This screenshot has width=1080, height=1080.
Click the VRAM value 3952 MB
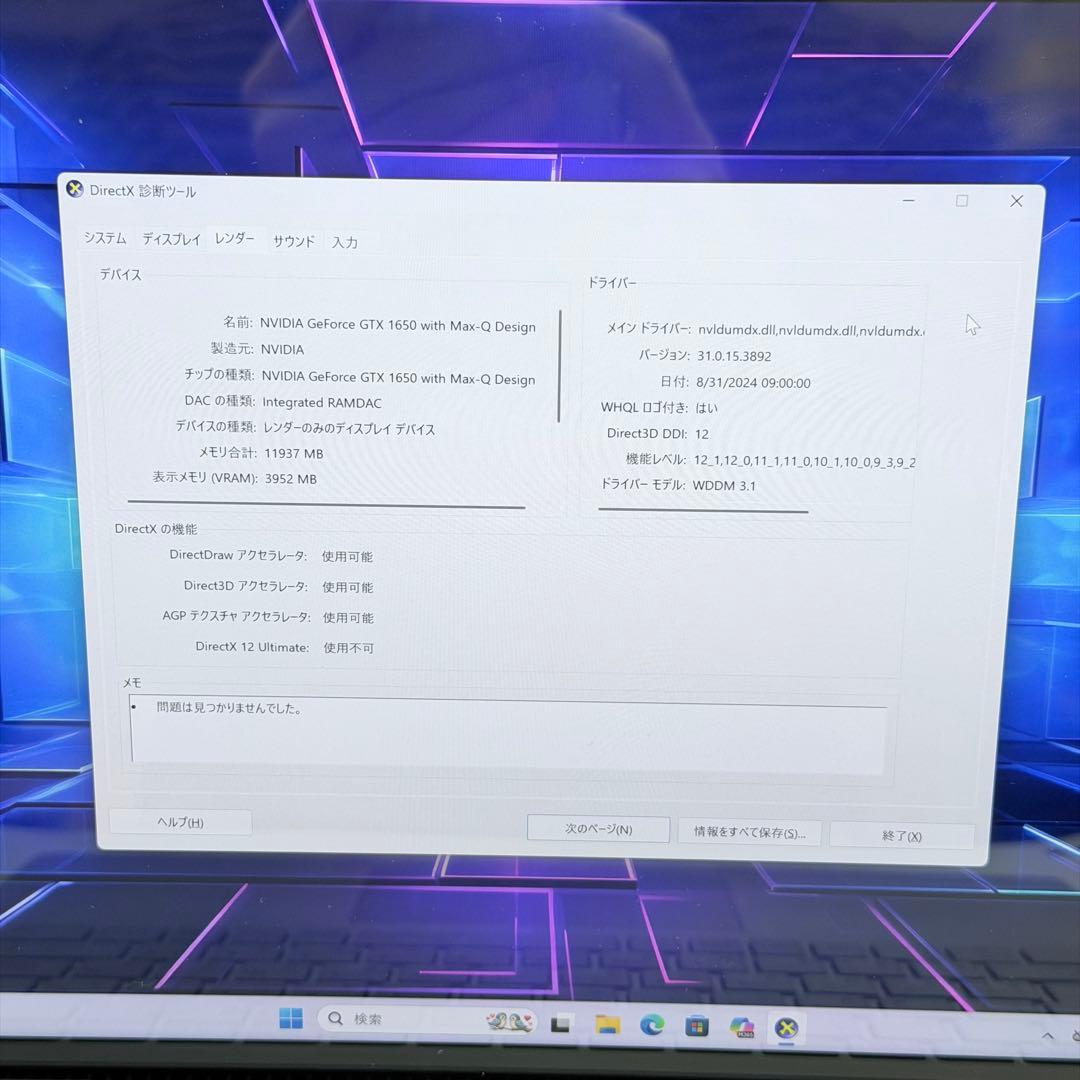click(x=291, y=479)
